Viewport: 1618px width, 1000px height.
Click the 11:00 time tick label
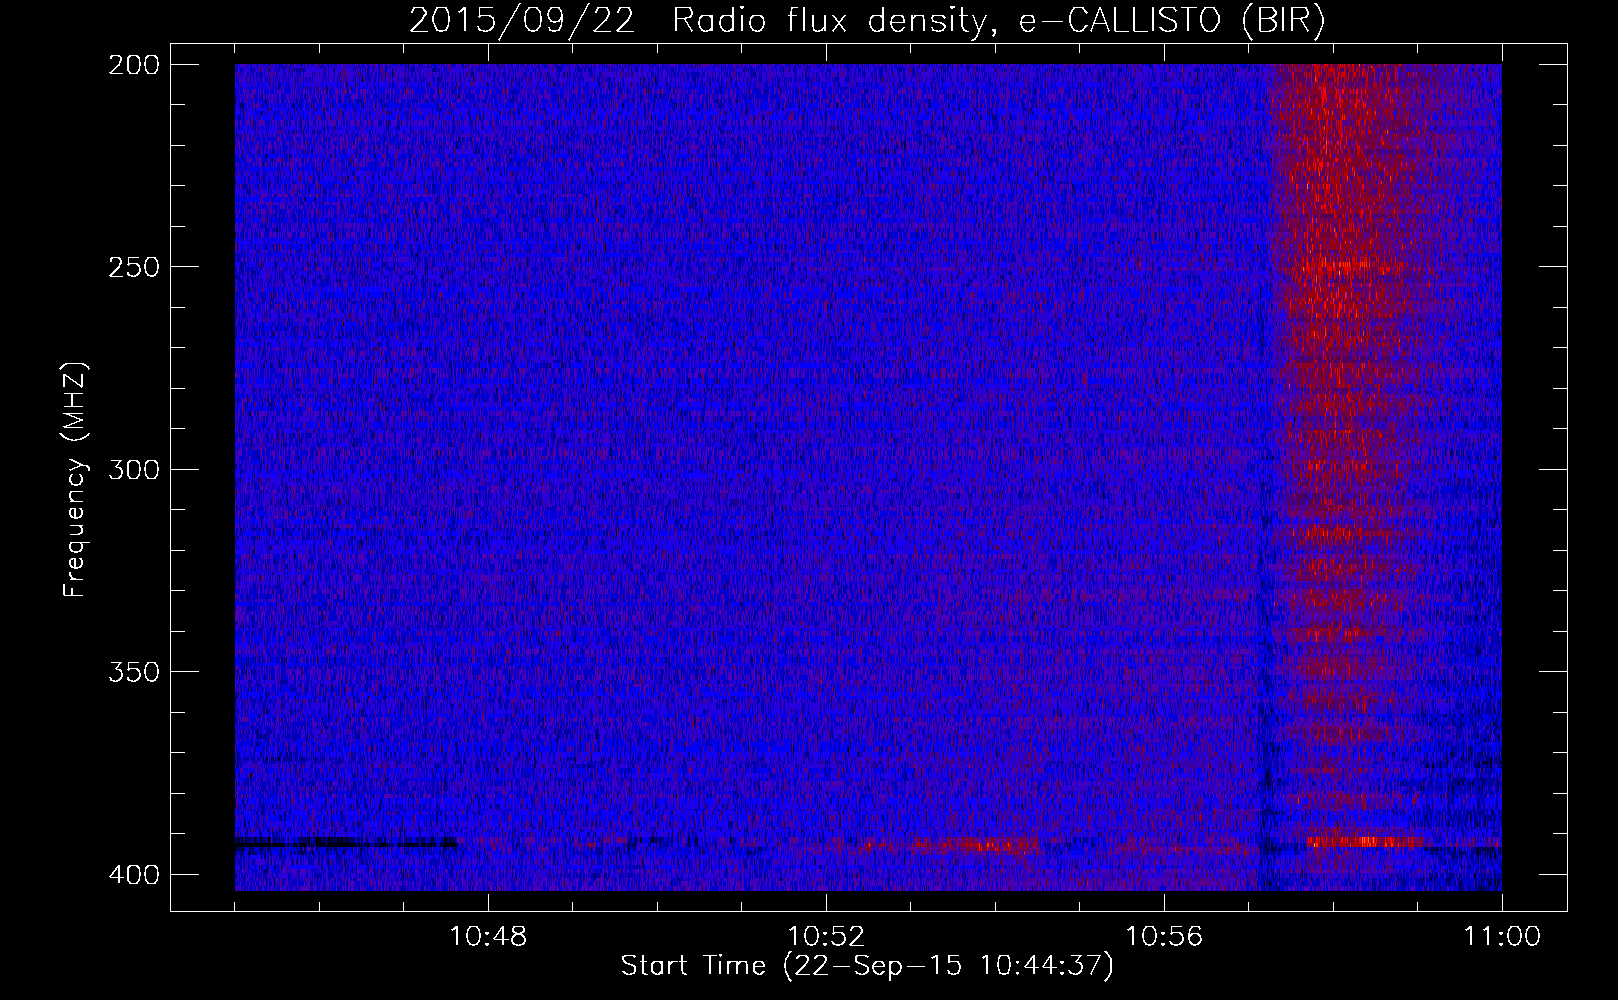[x=1502, y=937]
